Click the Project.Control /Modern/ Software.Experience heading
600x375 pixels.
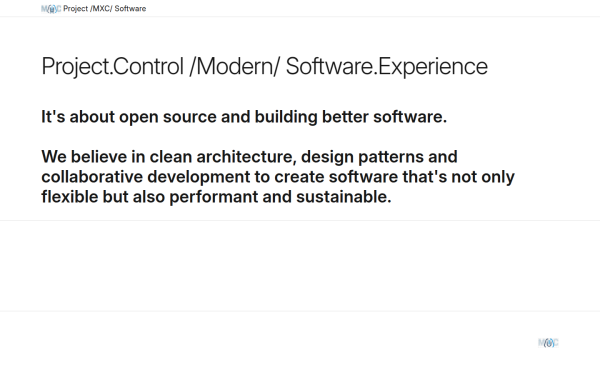[264, 66]
